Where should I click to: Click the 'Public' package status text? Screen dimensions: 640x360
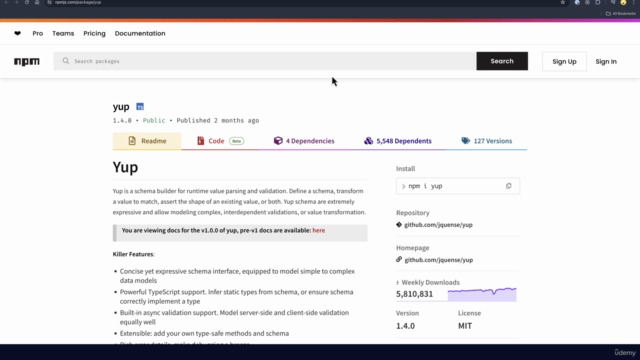click(x=154, y=120)
